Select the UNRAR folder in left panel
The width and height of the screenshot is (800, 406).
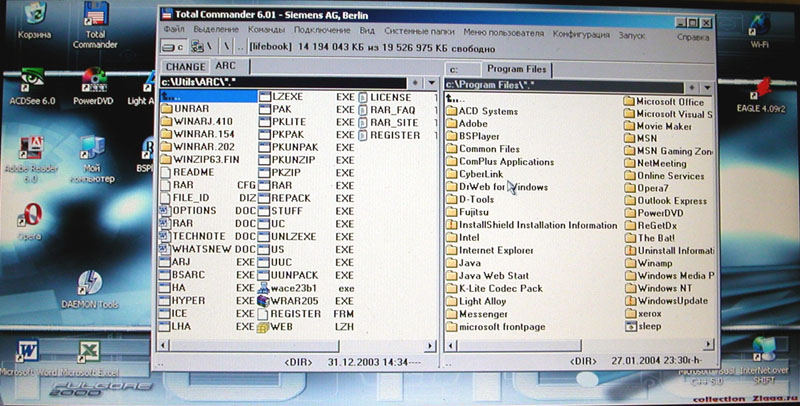[x=185, y=109]
